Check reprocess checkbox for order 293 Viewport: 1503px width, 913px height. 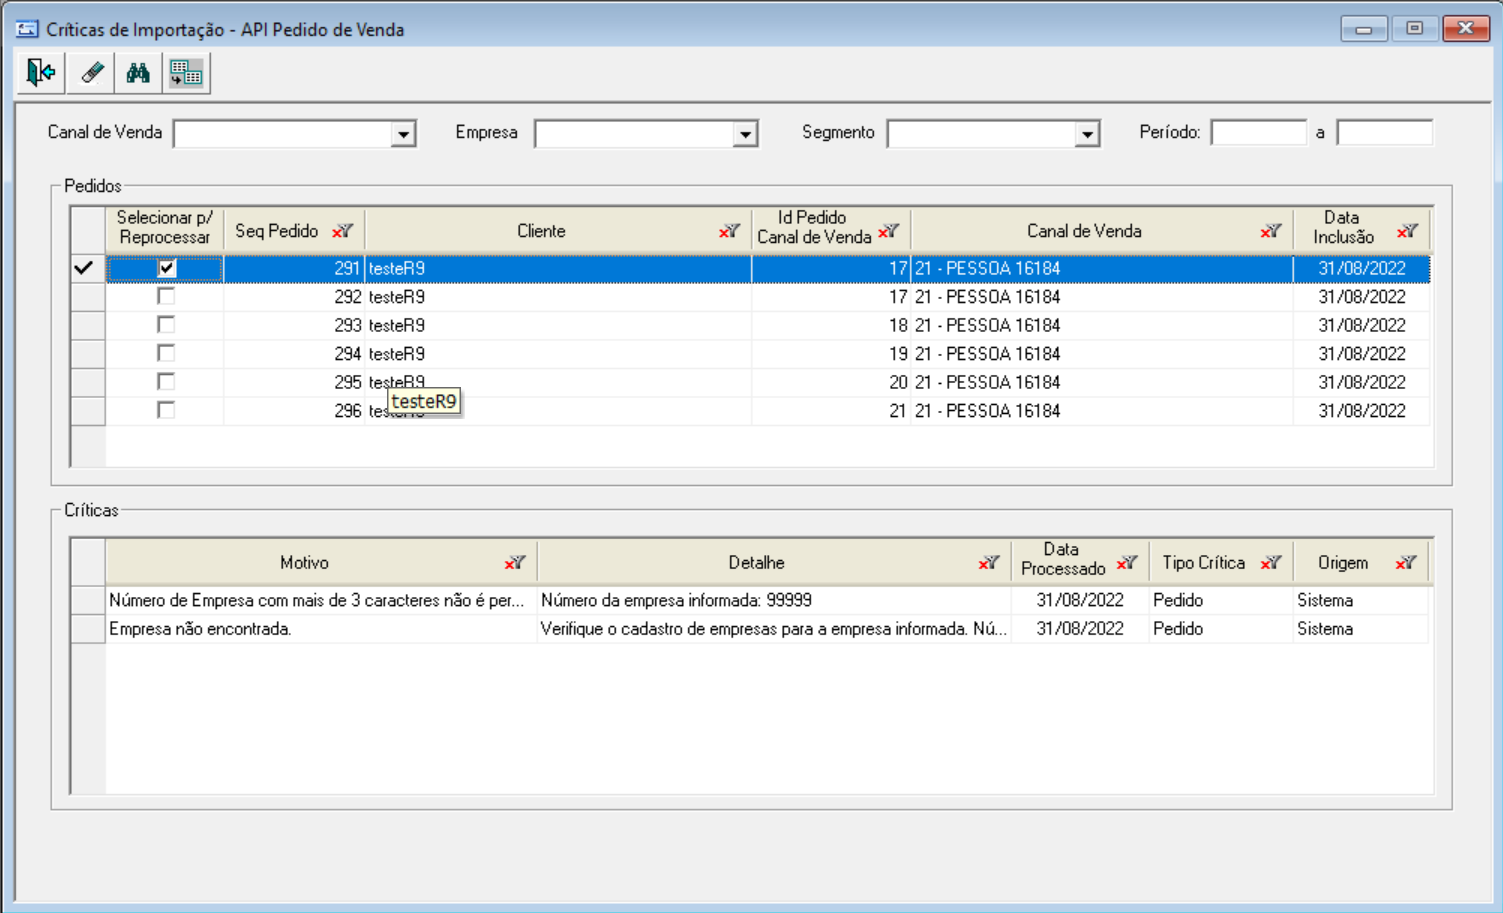point(166,325)
